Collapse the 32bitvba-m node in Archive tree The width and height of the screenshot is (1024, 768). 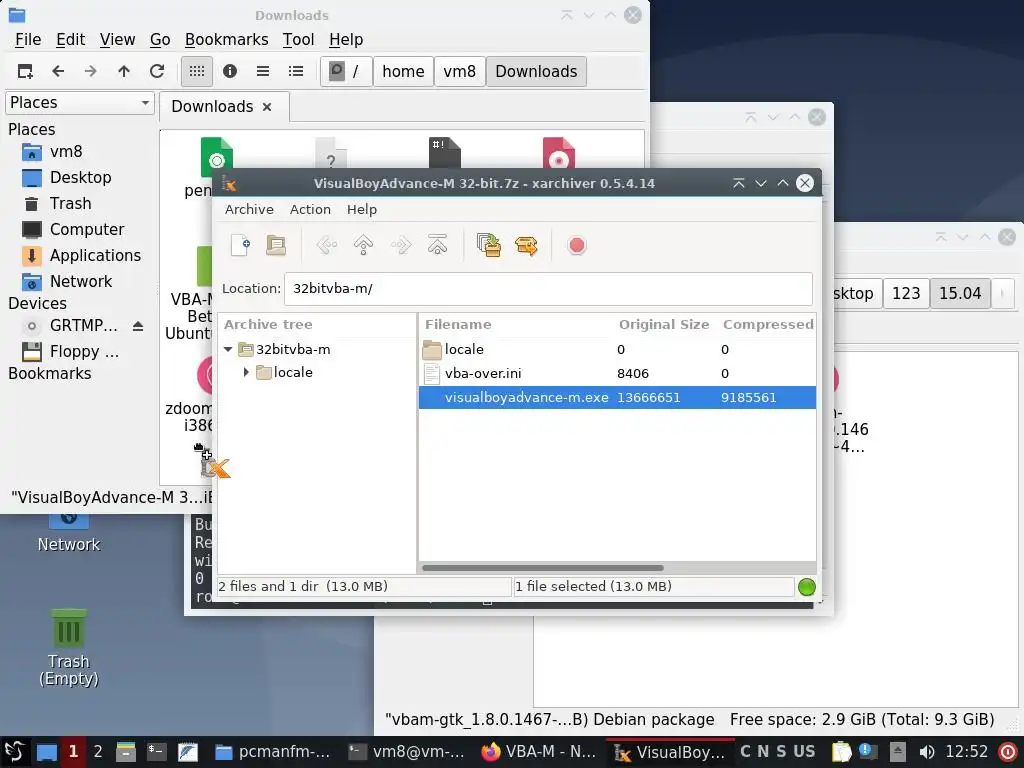pos(228,349)
